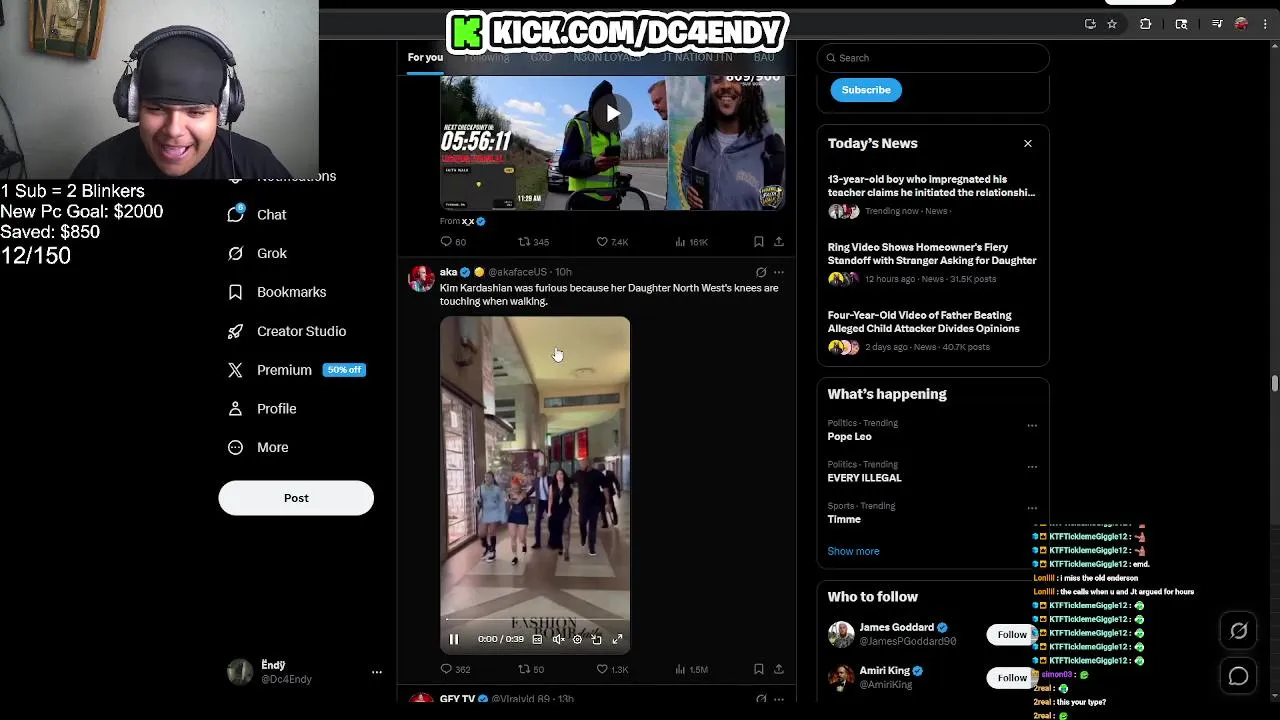
Task: Play the top video in the feed
Action: coord(612,113)
